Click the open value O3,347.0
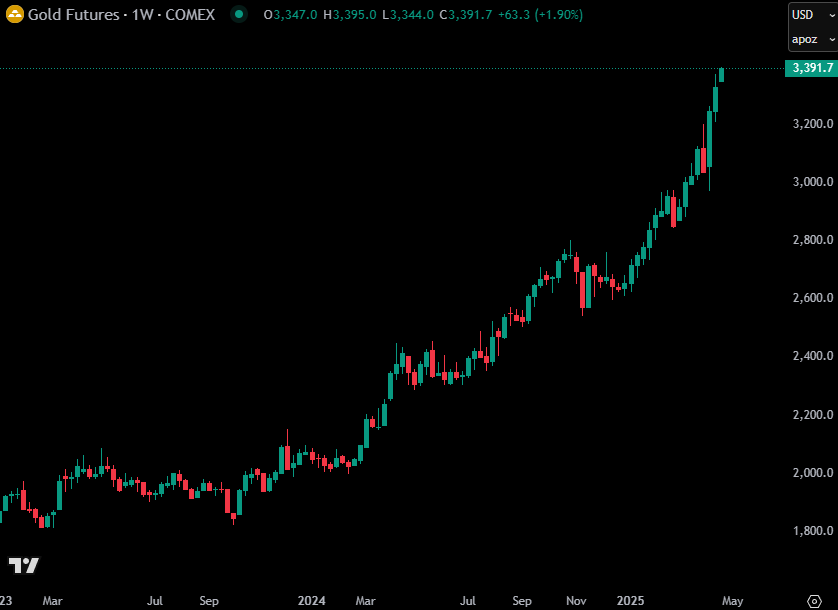838x610 pixels. 290,14
